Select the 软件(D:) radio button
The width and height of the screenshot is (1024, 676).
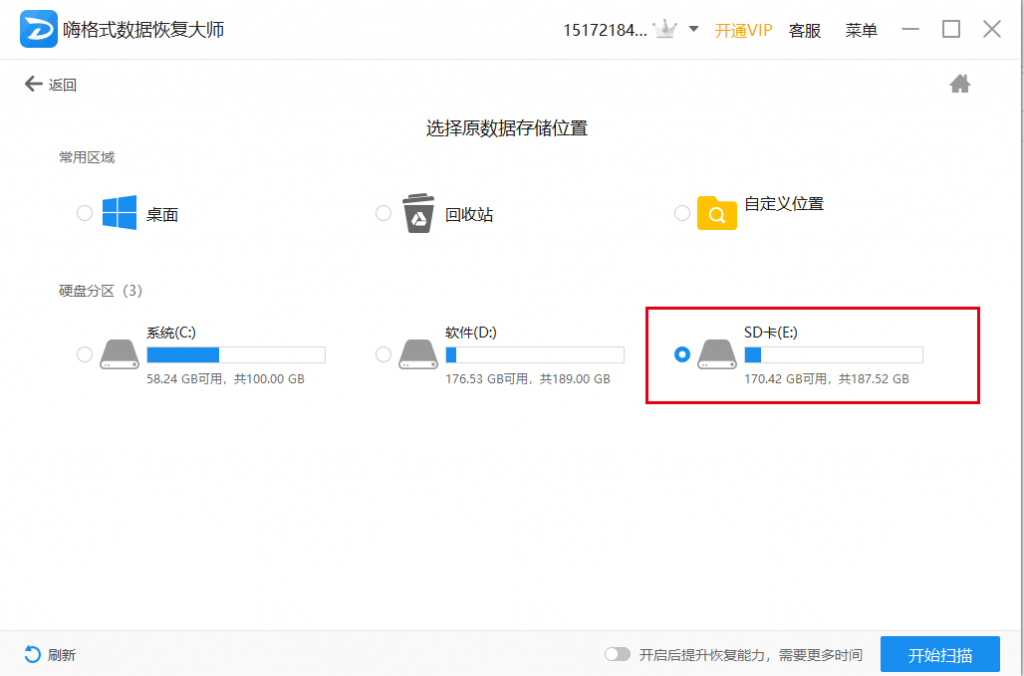click(383, 354)
